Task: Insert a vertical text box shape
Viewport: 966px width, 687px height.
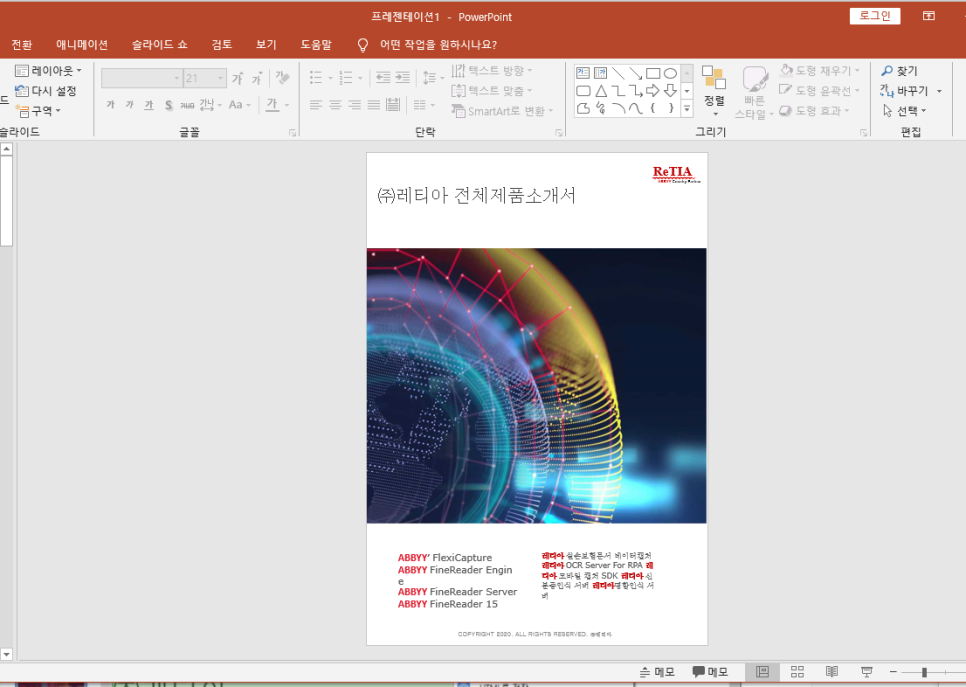Action: coord(601,73)
